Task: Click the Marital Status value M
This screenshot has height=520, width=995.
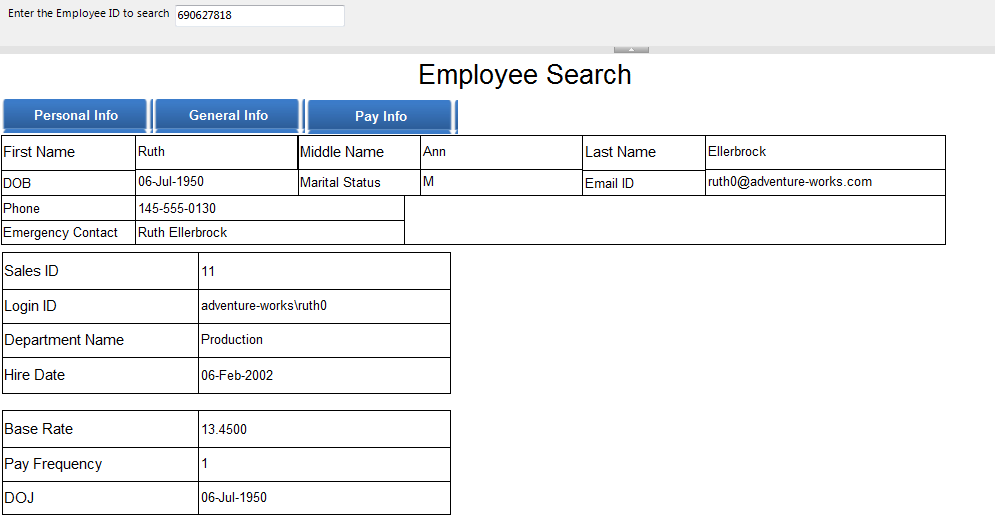Action: click(428, 182)
